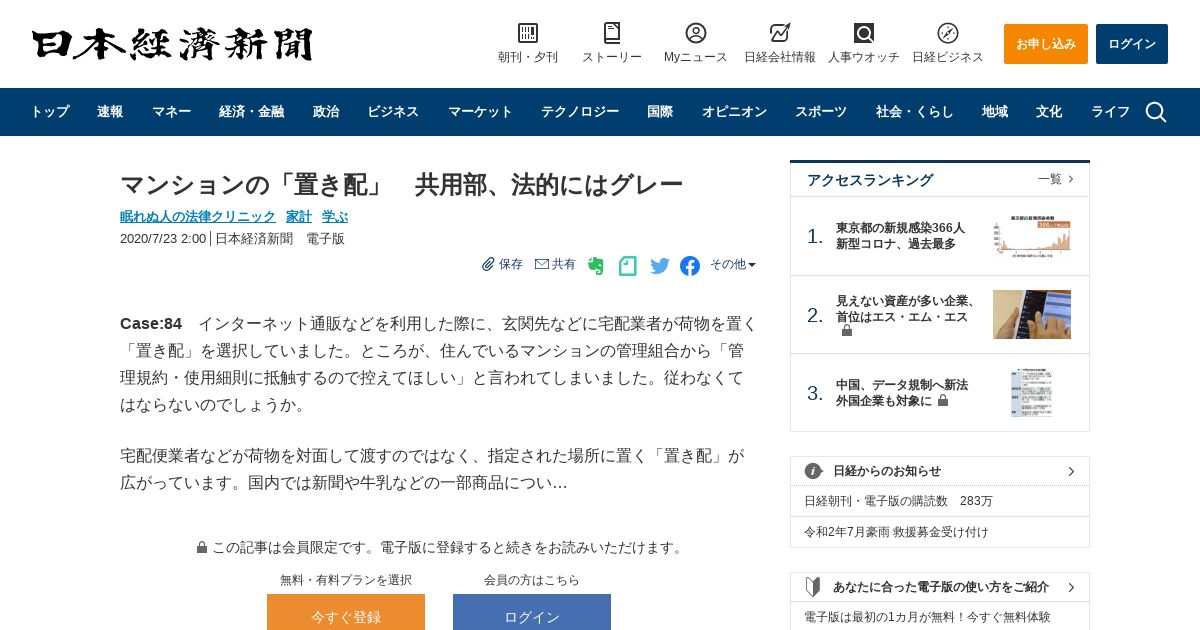Open the マーケット menu item
The width and height of the screenshot is (1200, 630).
(x=480, y=112)
